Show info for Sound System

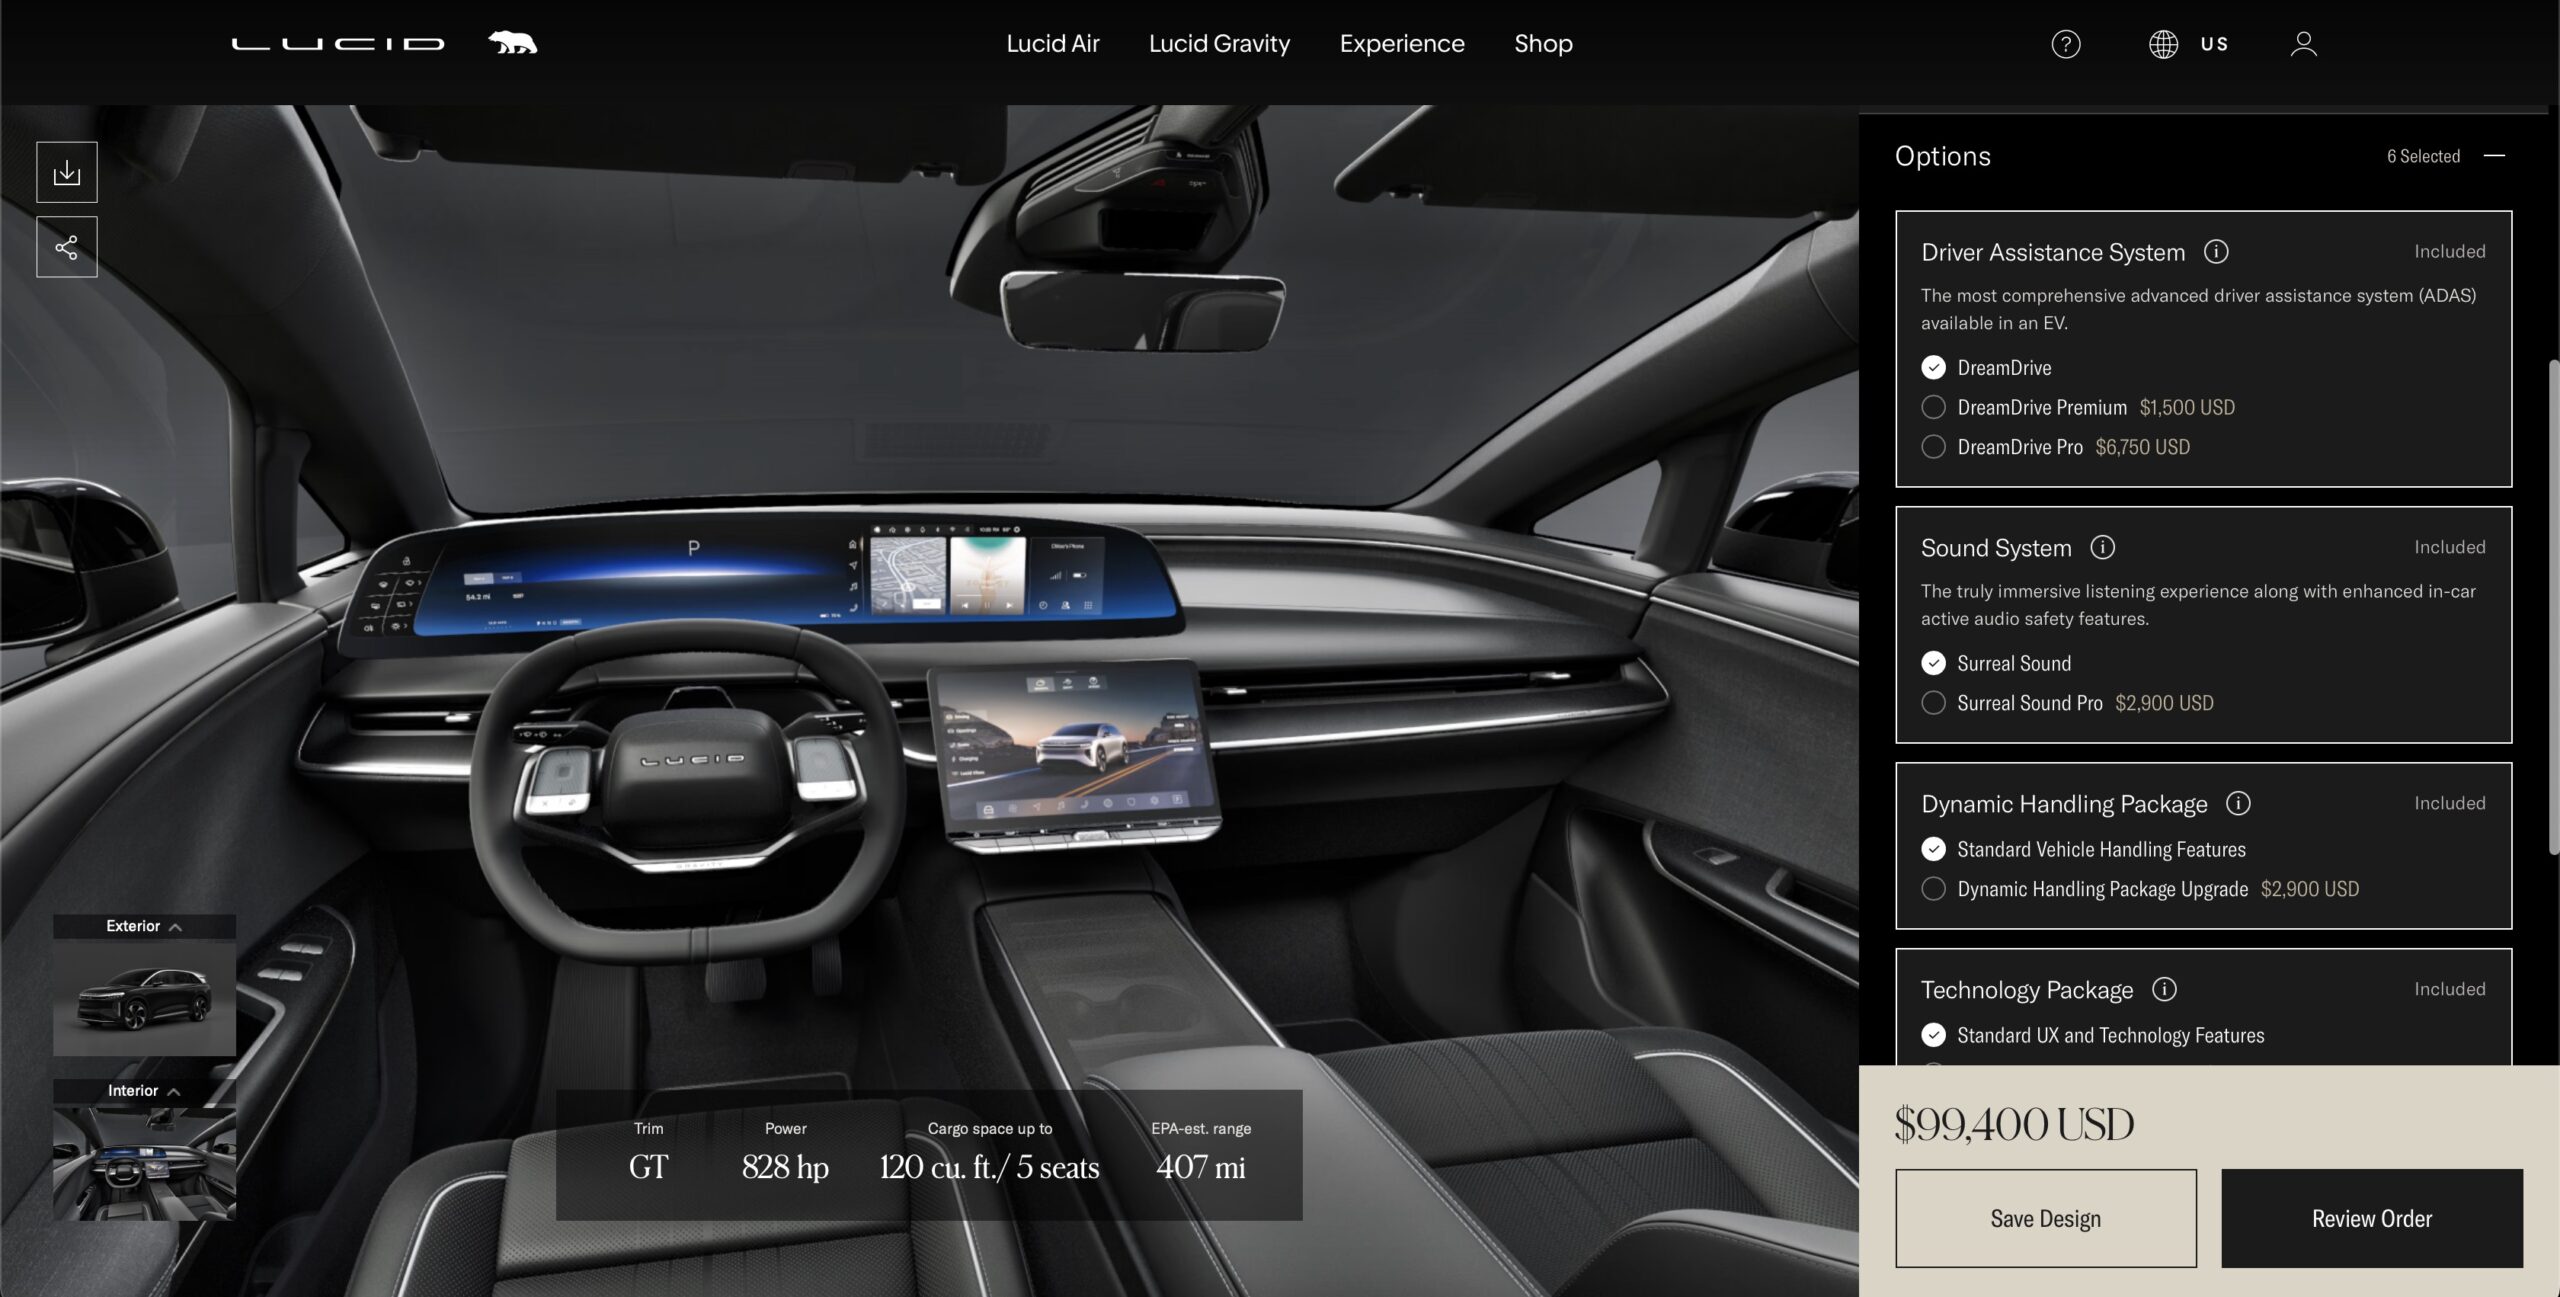pos(2103,548)
